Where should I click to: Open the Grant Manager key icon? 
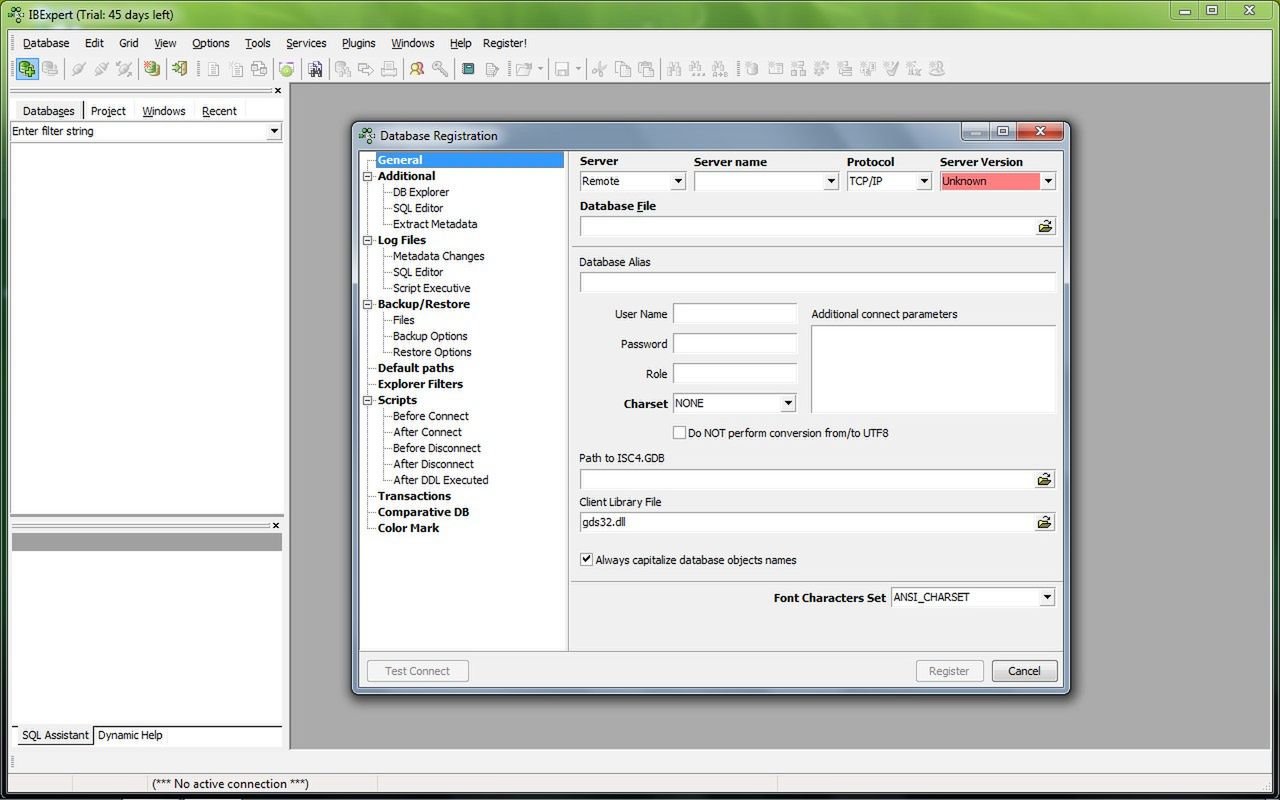[440, 69]
